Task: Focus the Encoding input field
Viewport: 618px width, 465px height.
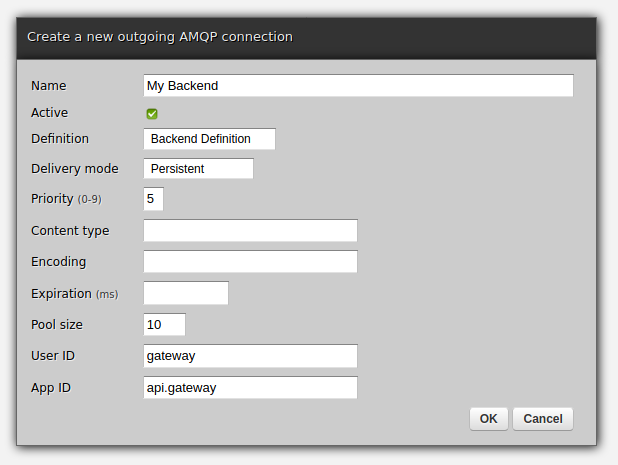Action: (x=250, y=262)
